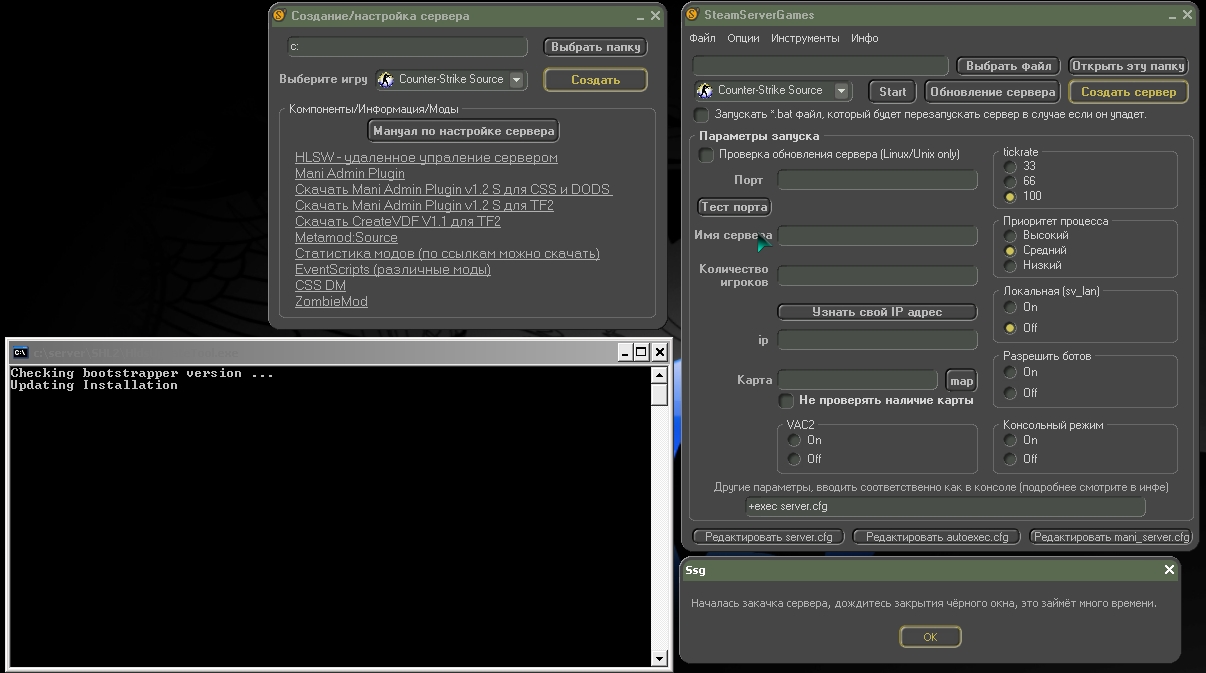
Task: Click the command prompt window system icon
Action: point(20,352)
